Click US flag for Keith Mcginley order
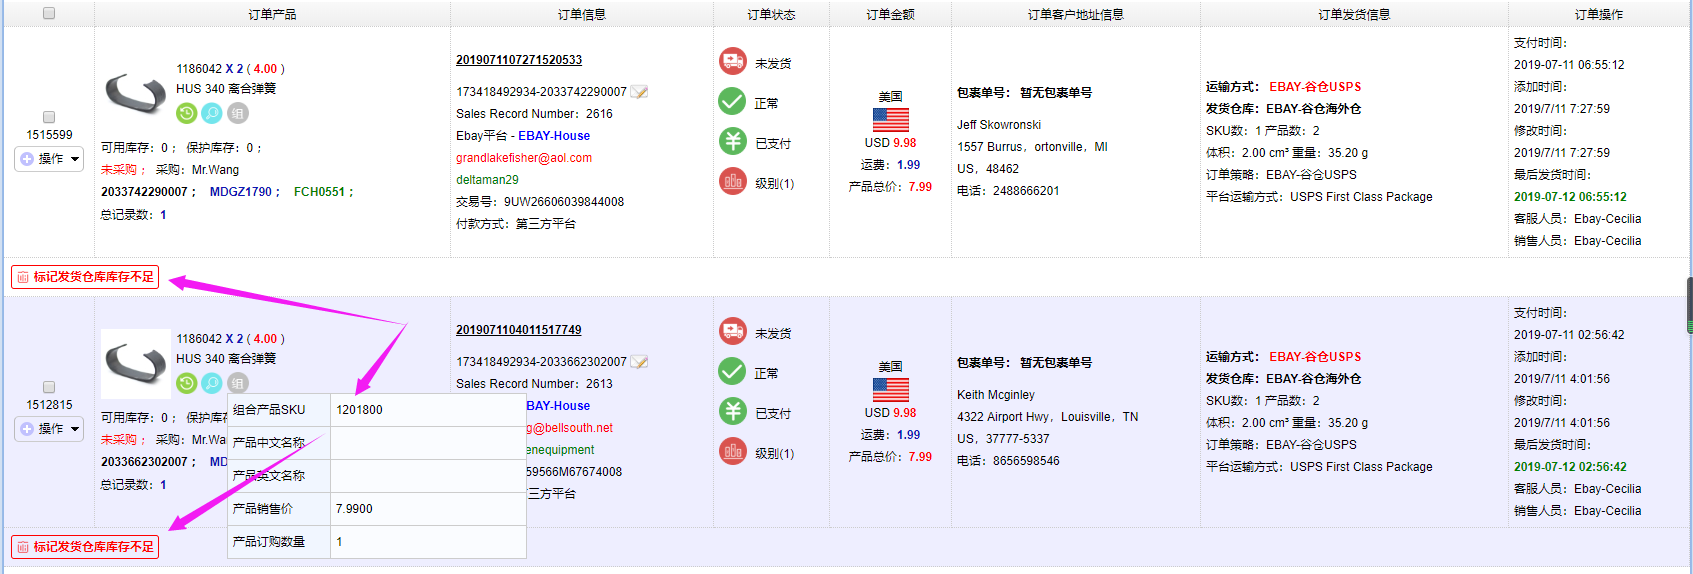 pyautogui.click(x=891, y=390)
